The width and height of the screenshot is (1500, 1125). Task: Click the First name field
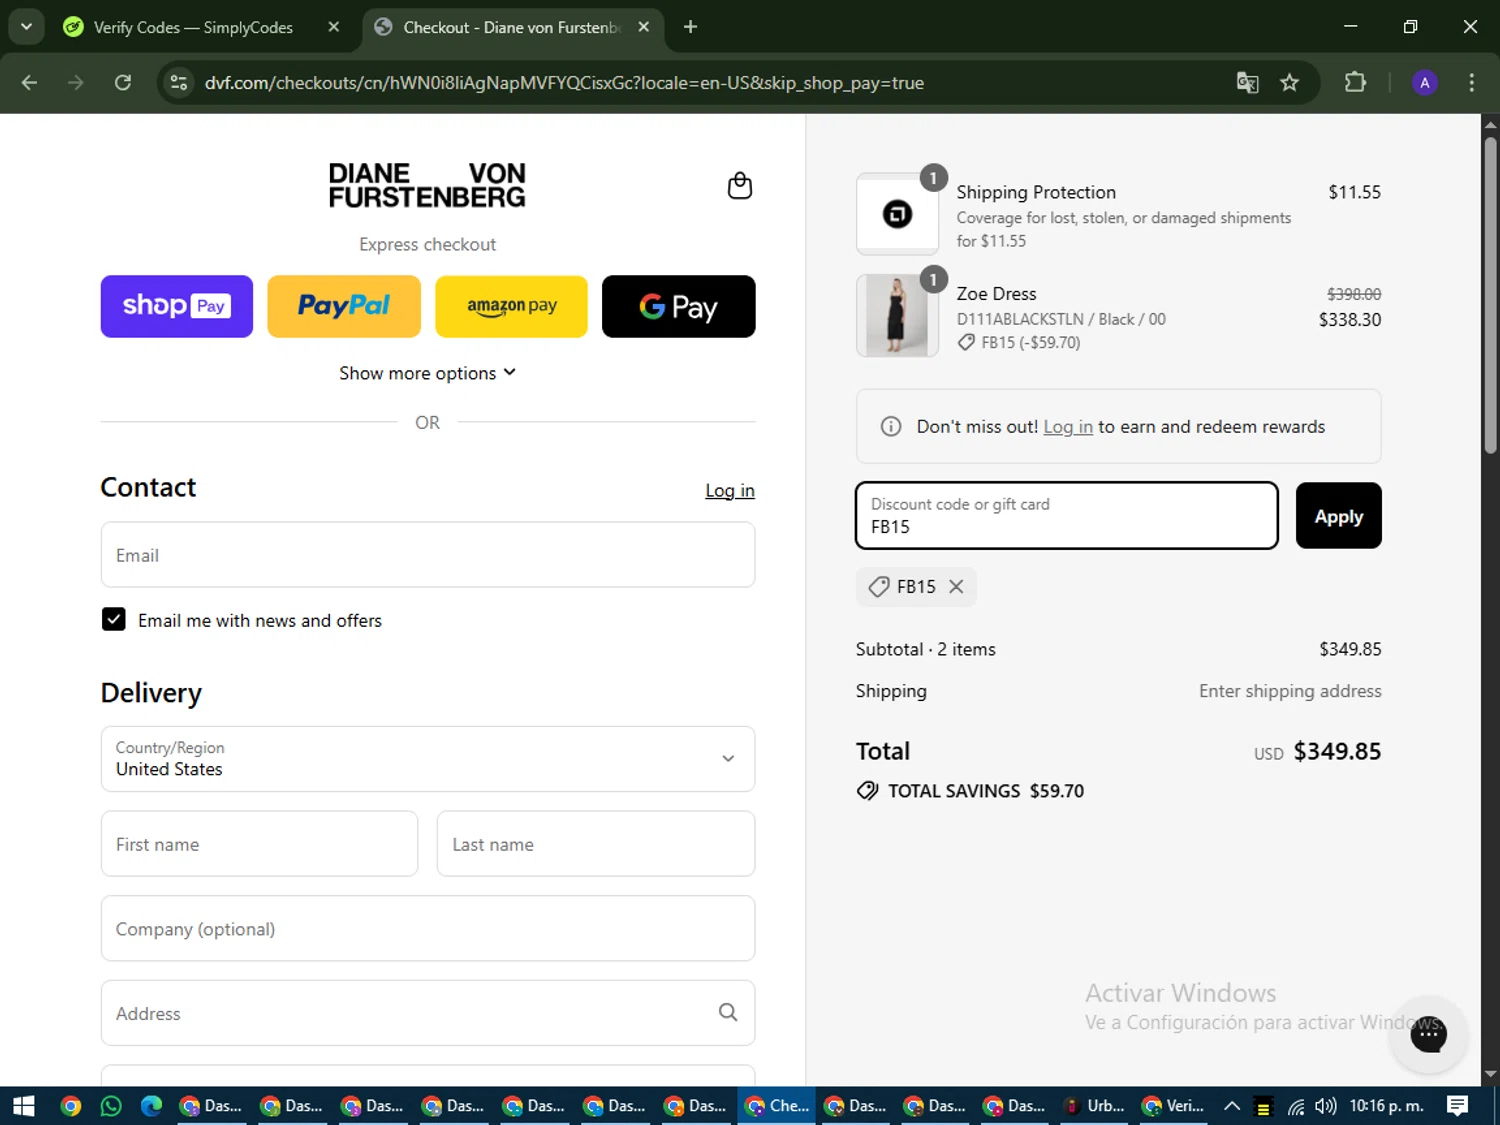click(x=259, y=844)
